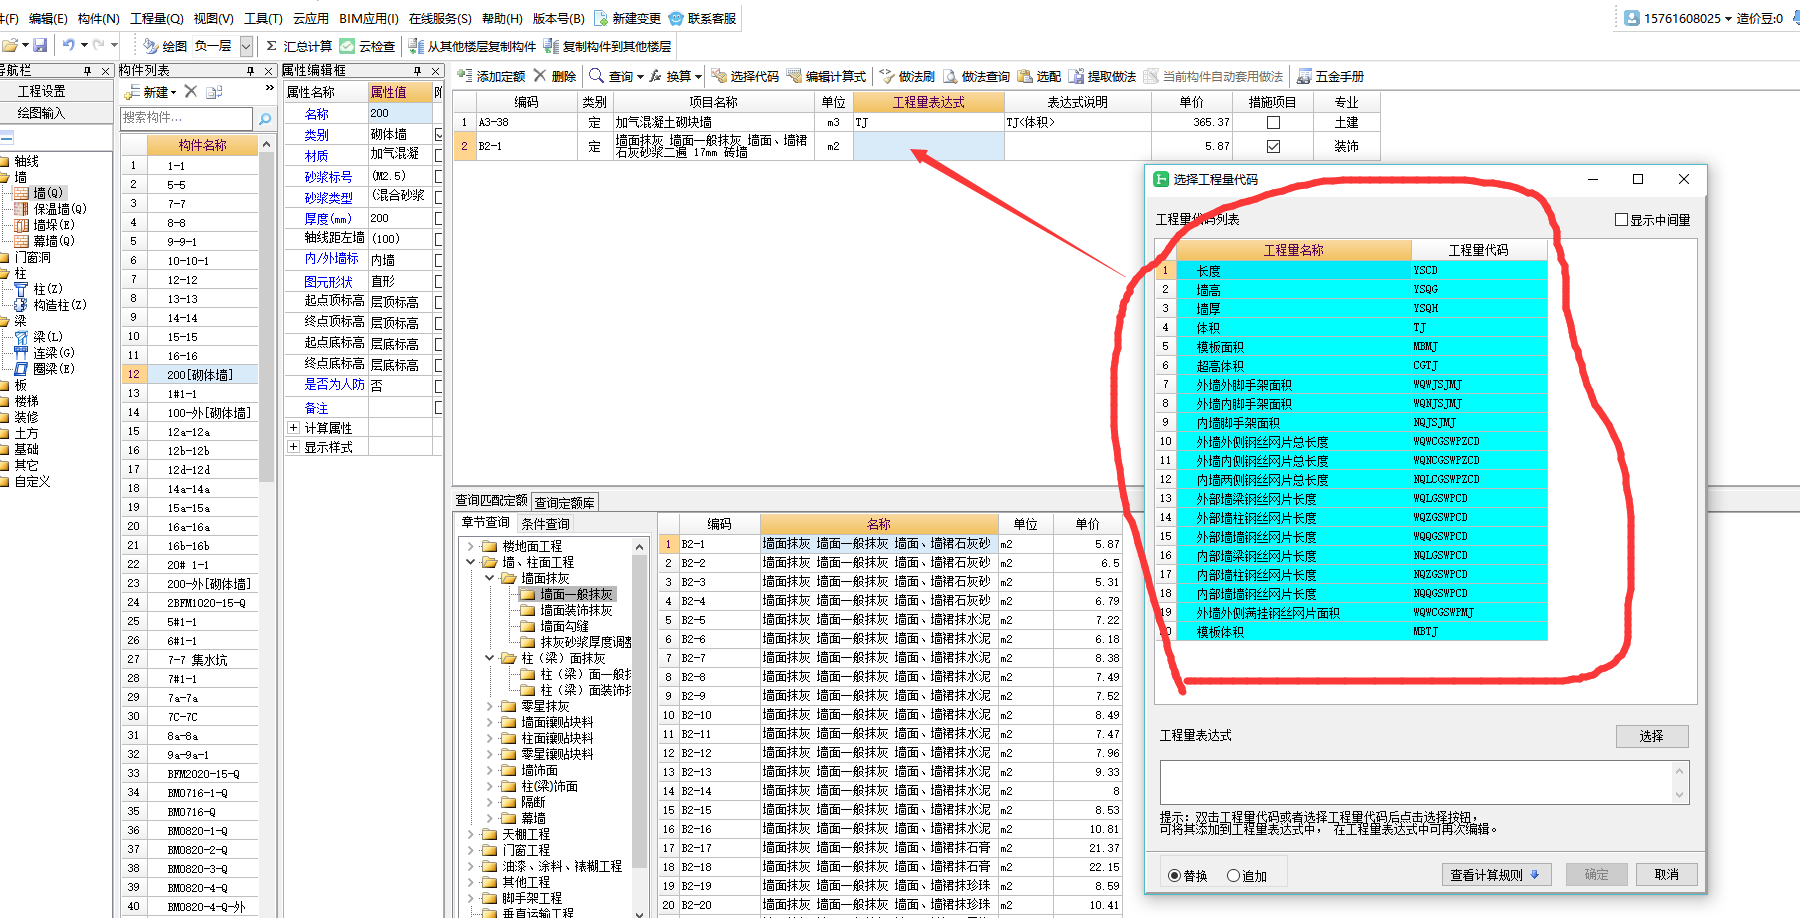Expand 计算属性 in property editor
Screen dimensions: 1800x918
click(x=294, y=428)
